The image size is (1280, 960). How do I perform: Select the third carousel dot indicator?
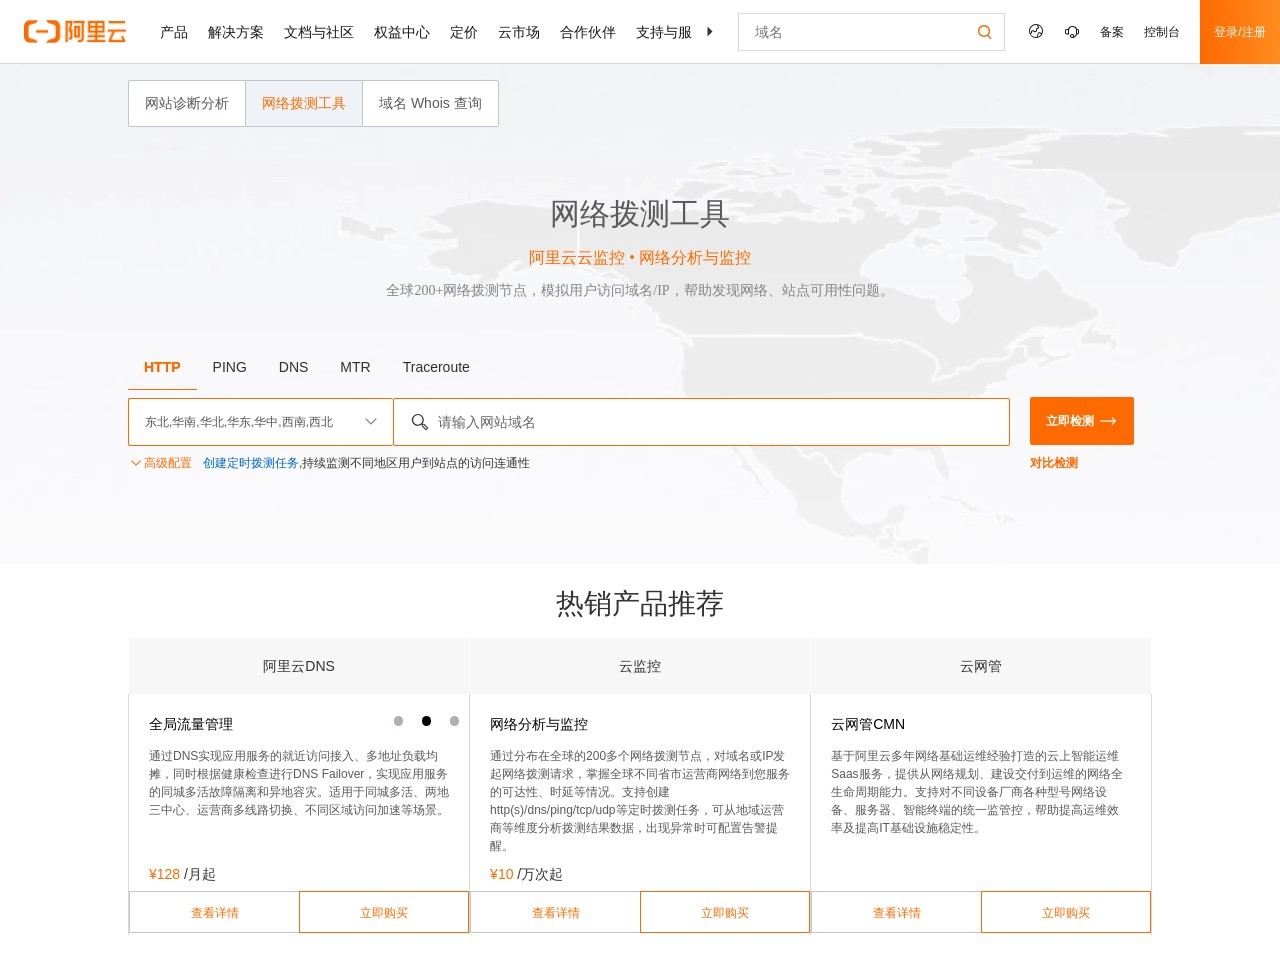point(455,720)
